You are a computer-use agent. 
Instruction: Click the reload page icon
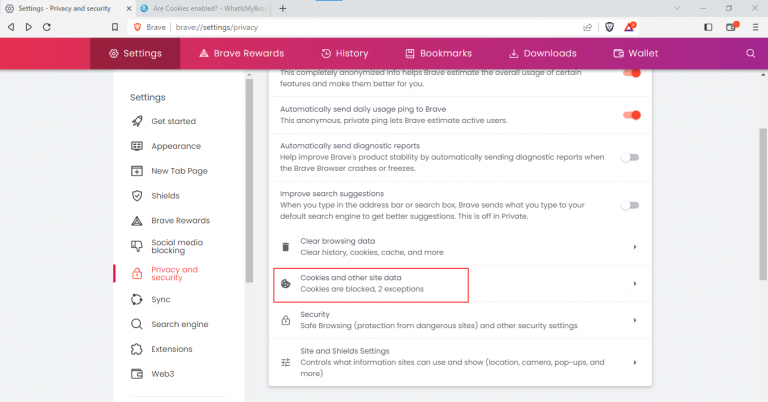coord(46,27)
